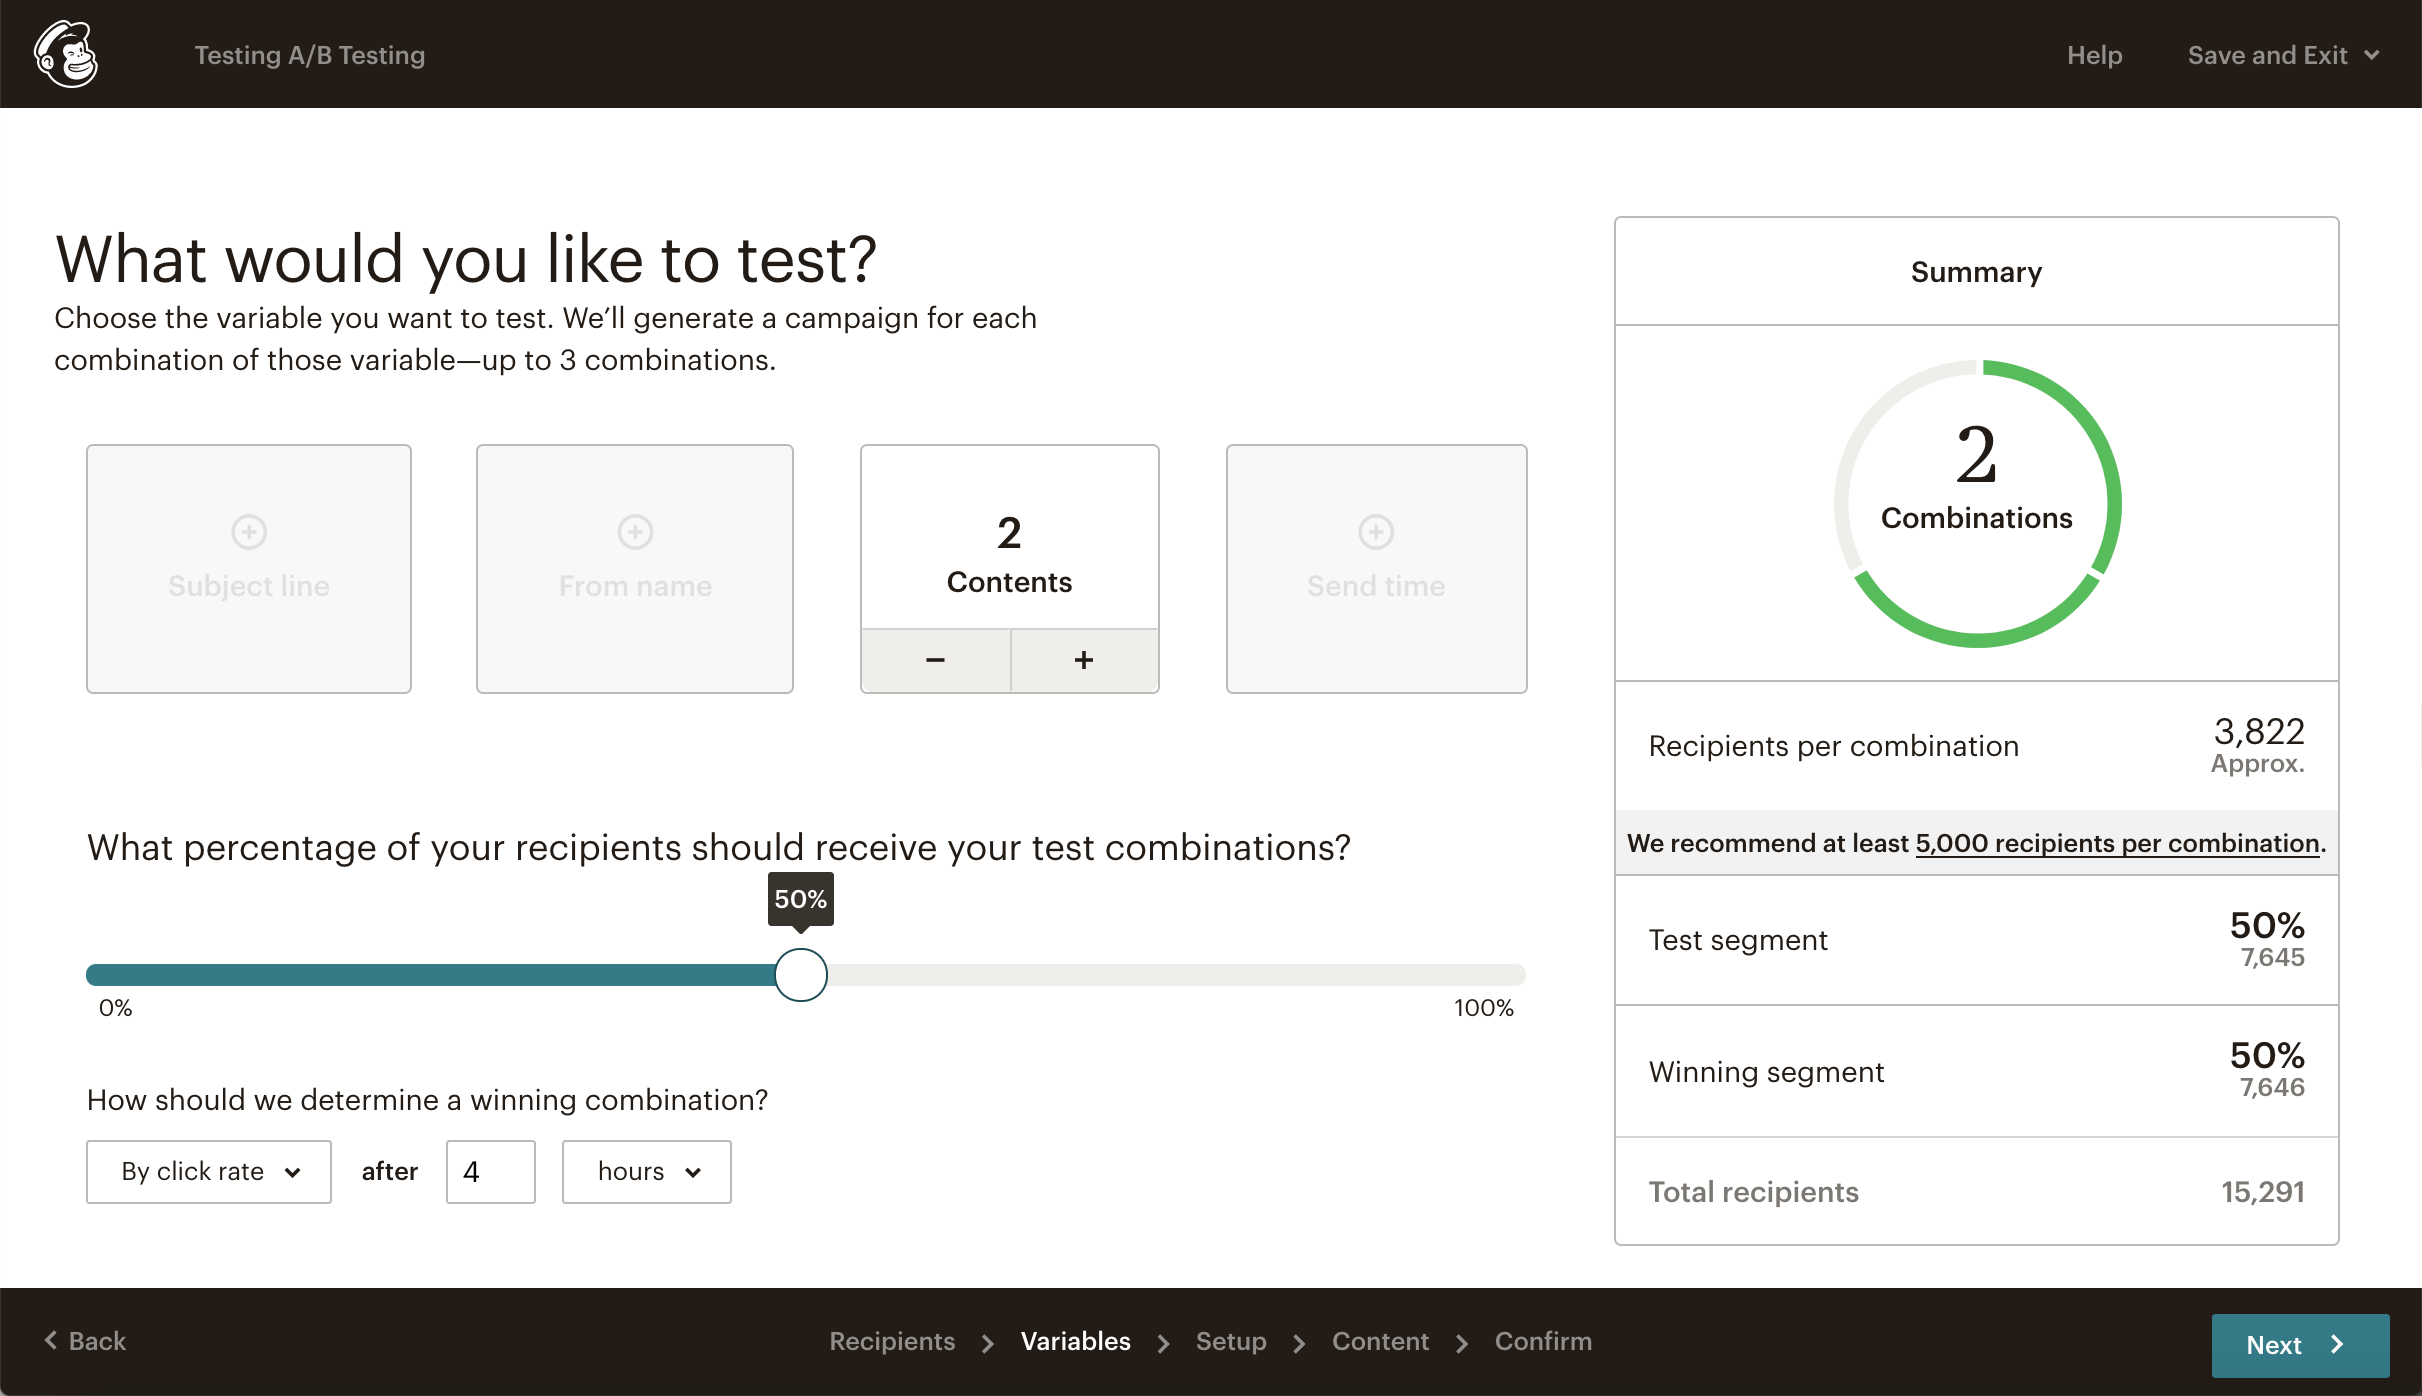Click the 2 Combinations summary circle
This screenshot has width=2422, height=1396.
pos(1977,503)
